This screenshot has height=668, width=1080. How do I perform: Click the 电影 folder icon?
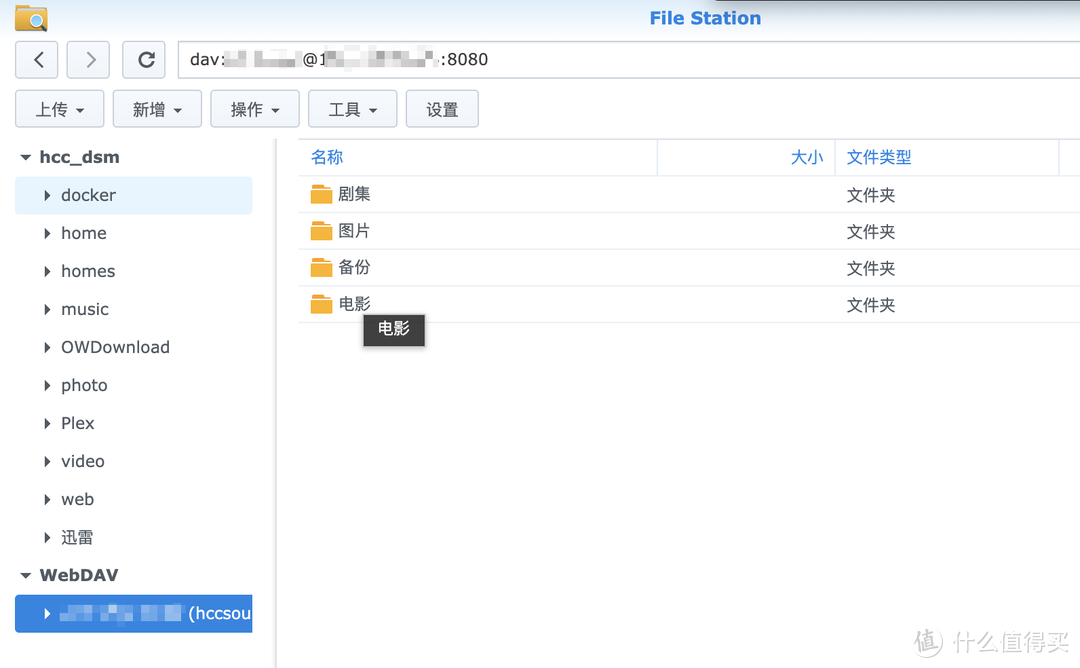click(x=321, y=304)
